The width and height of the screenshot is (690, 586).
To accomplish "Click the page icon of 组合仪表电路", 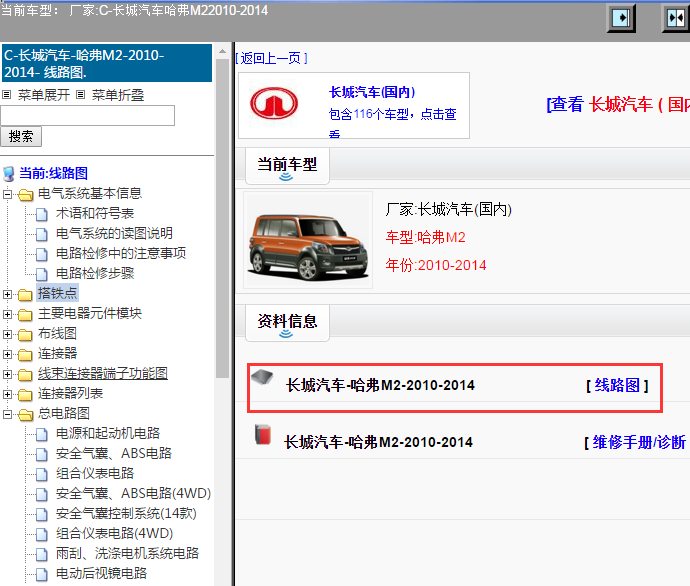I will 42,474.
